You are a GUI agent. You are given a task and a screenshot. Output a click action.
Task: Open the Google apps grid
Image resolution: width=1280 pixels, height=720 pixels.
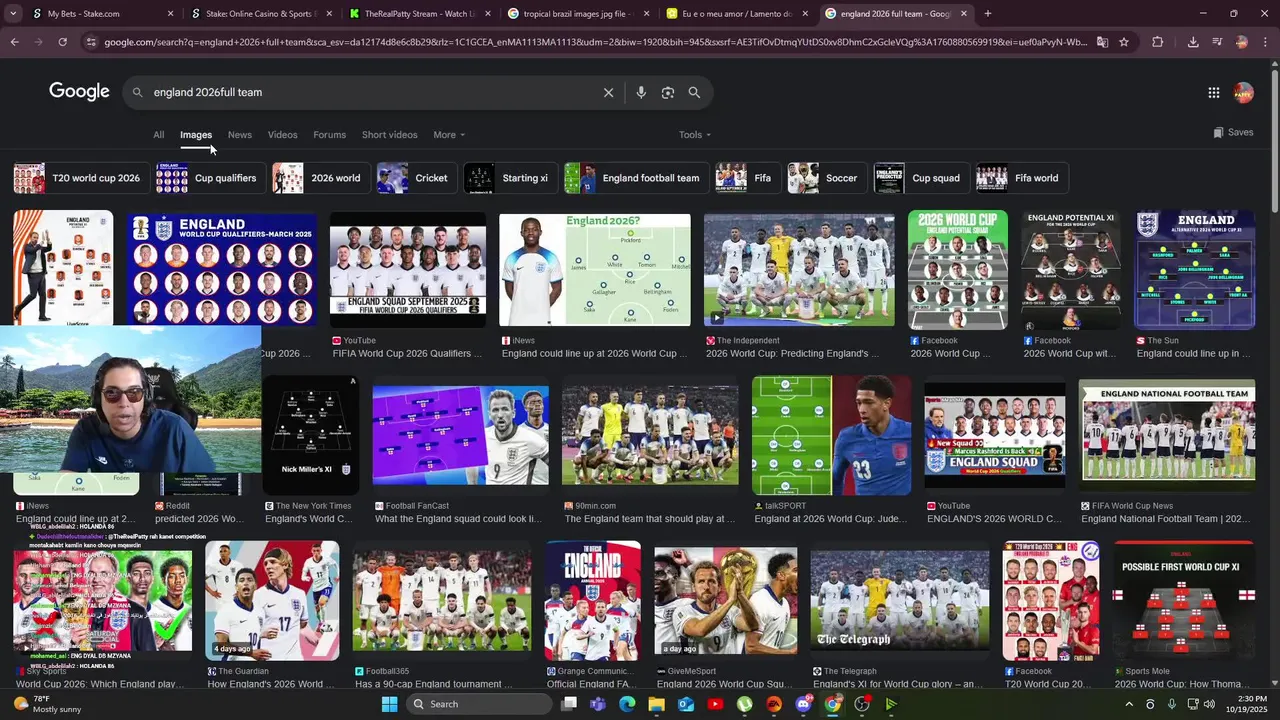point(1213,92)
